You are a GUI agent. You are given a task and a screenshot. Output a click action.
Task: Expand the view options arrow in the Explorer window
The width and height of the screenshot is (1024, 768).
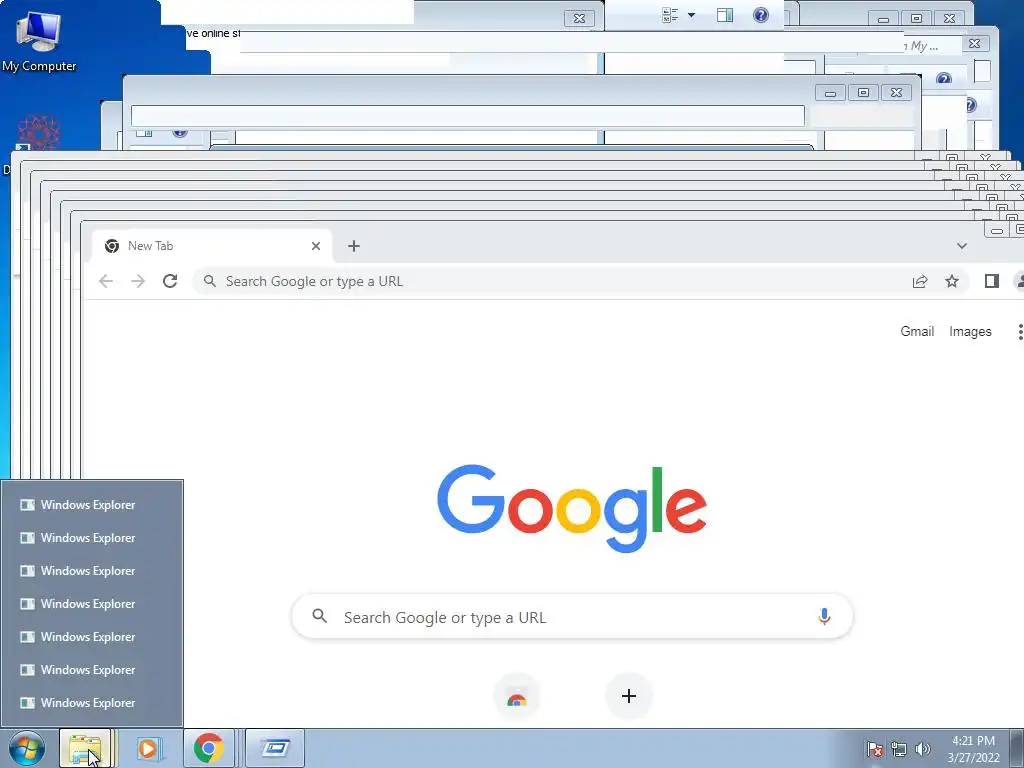click(x=692, y=15)
